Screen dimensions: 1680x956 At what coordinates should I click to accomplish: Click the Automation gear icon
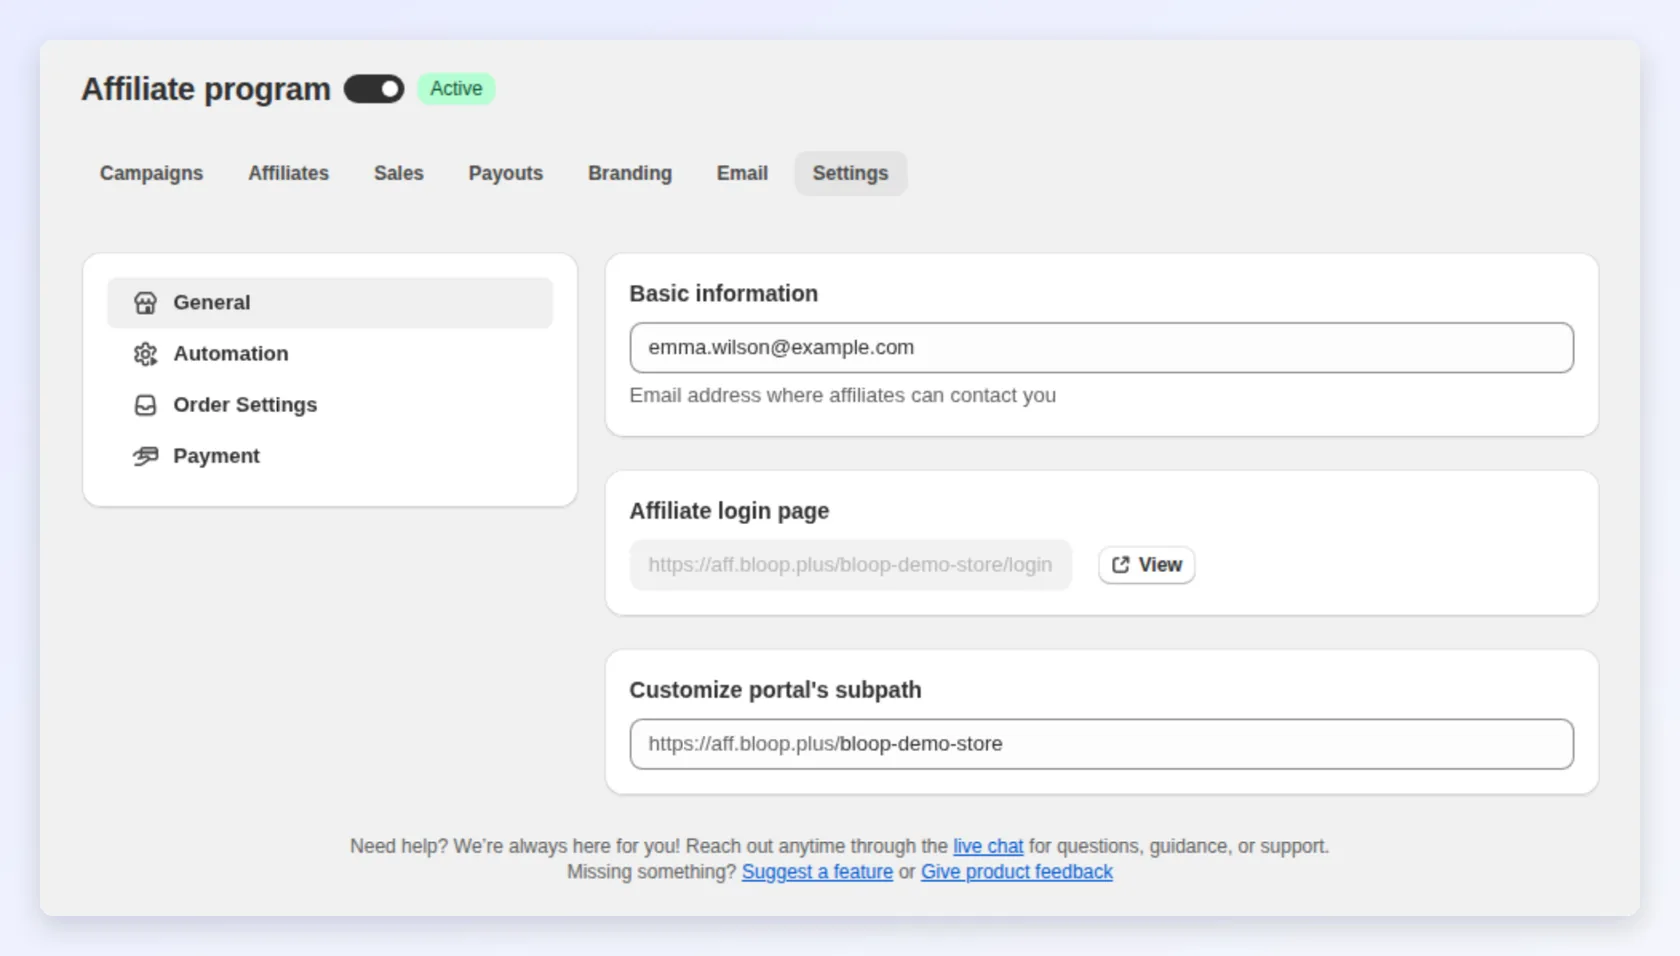146,354
